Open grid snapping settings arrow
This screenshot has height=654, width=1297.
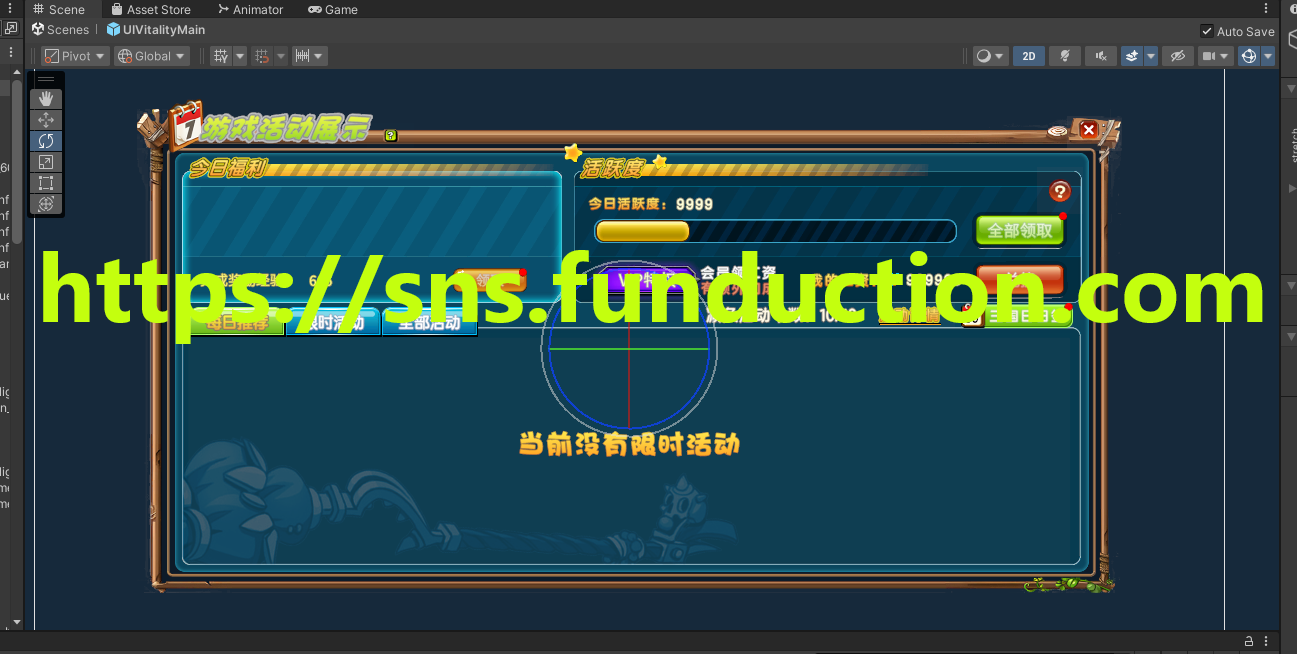(x=281, y=56)
